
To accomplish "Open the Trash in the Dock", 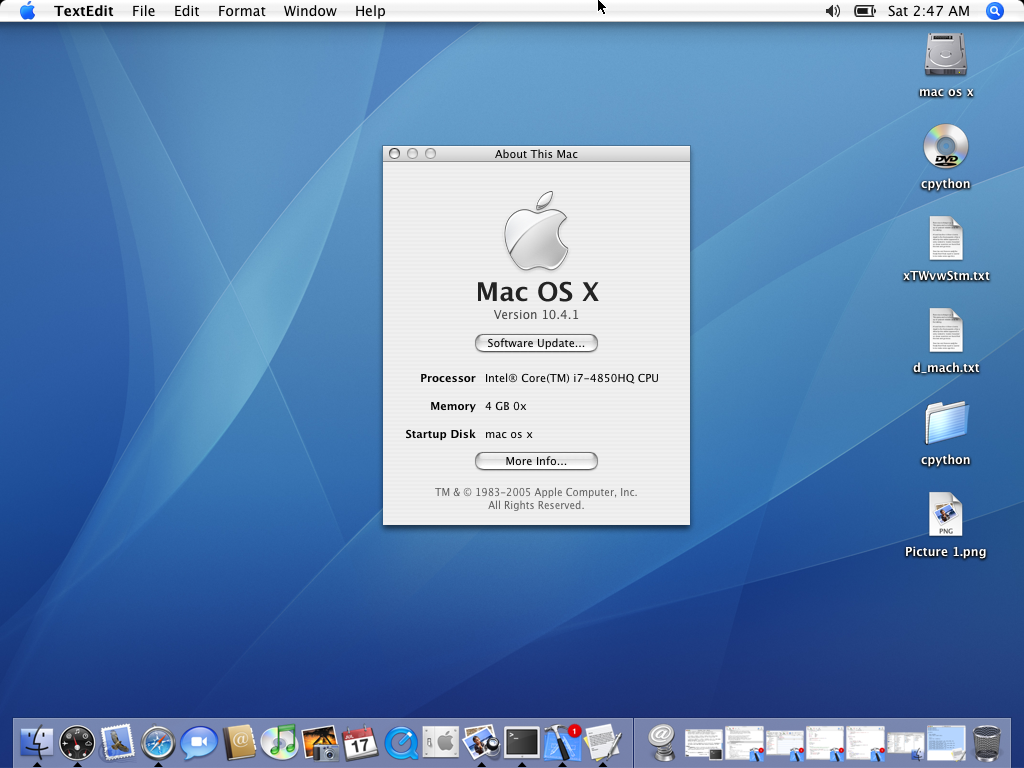I will (986, 743).
